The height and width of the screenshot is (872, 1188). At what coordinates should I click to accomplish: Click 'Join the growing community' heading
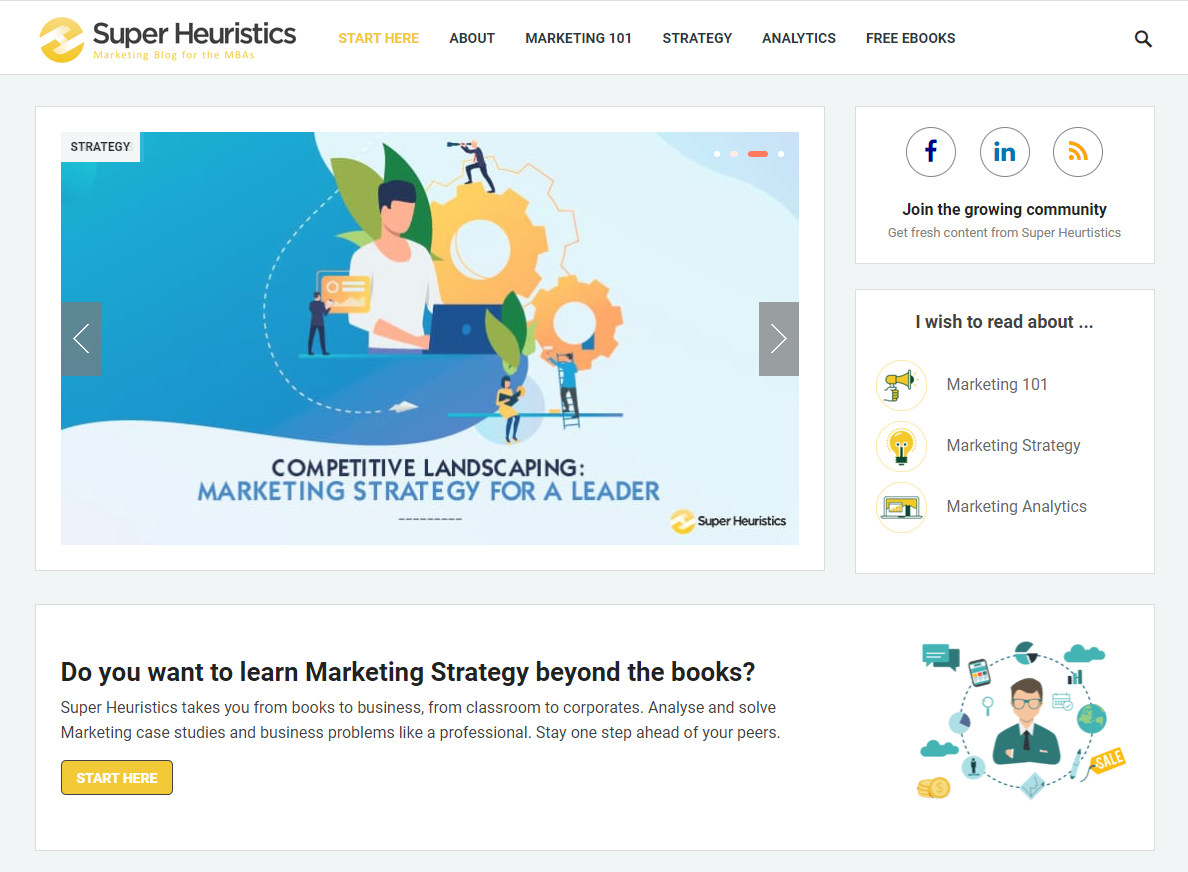click(x=1004, y=209)
